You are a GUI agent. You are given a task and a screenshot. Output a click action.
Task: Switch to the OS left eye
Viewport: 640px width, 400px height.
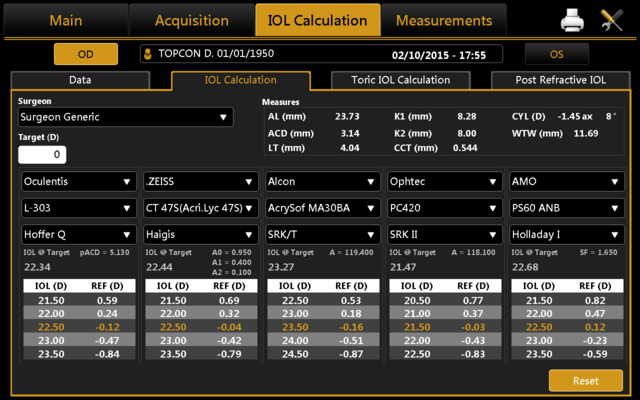[x=557, y=54]
